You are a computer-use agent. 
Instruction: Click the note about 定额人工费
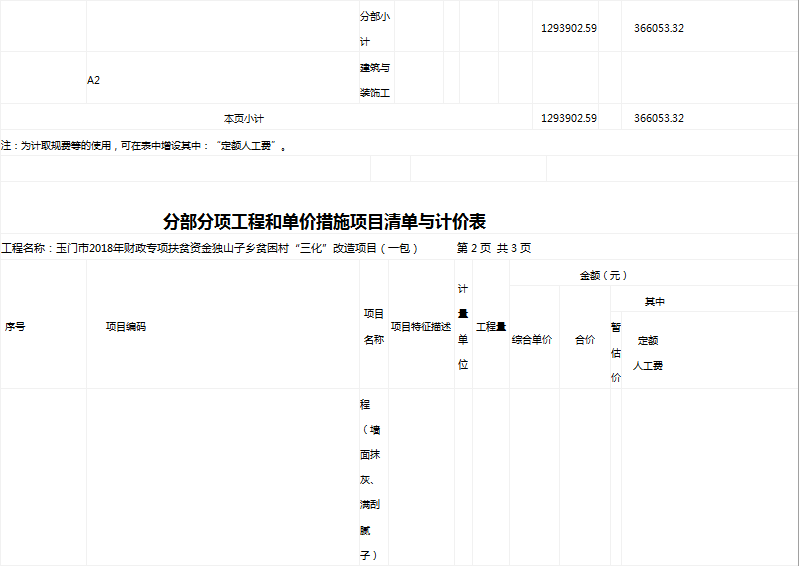click(x=145, y=145)
